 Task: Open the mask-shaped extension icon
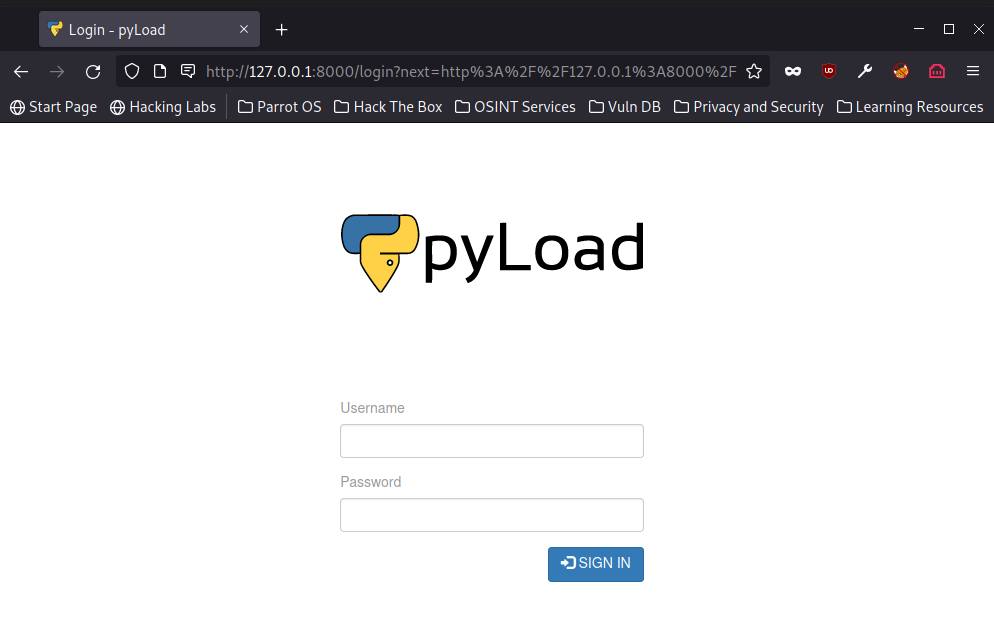(792, 72)
